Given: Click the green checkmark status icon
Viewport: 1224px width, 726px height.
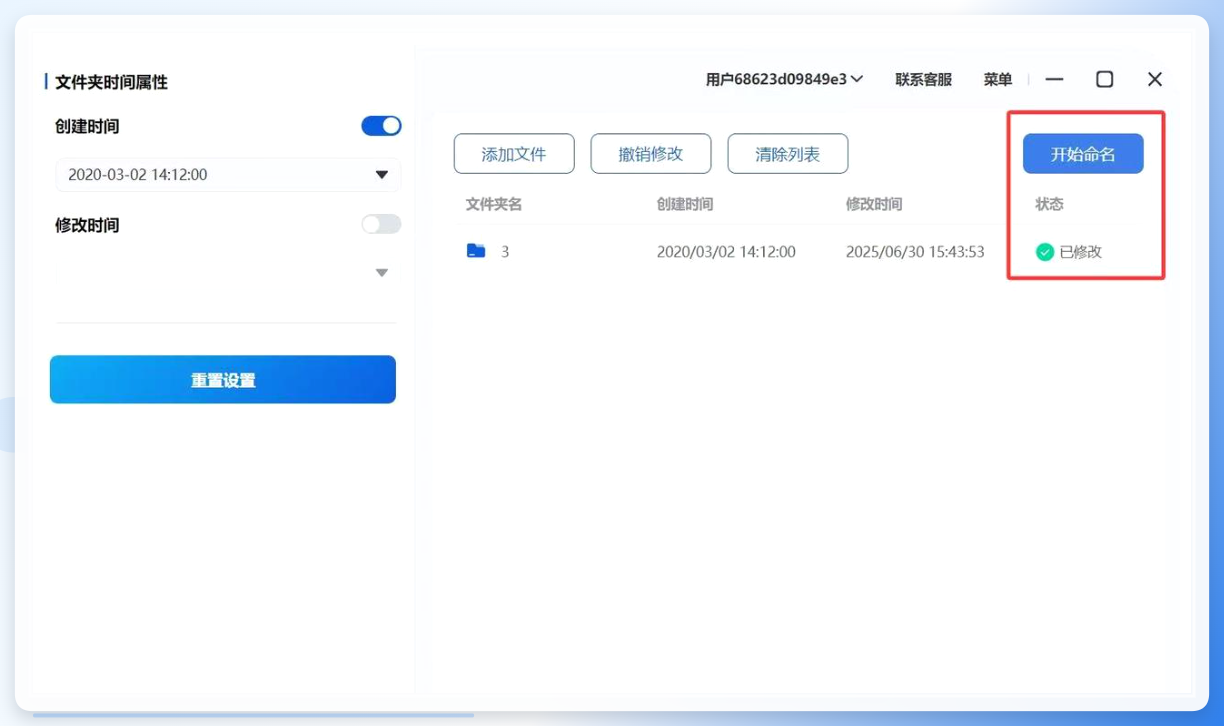Looking at the screenshot, I should 1045,252.
